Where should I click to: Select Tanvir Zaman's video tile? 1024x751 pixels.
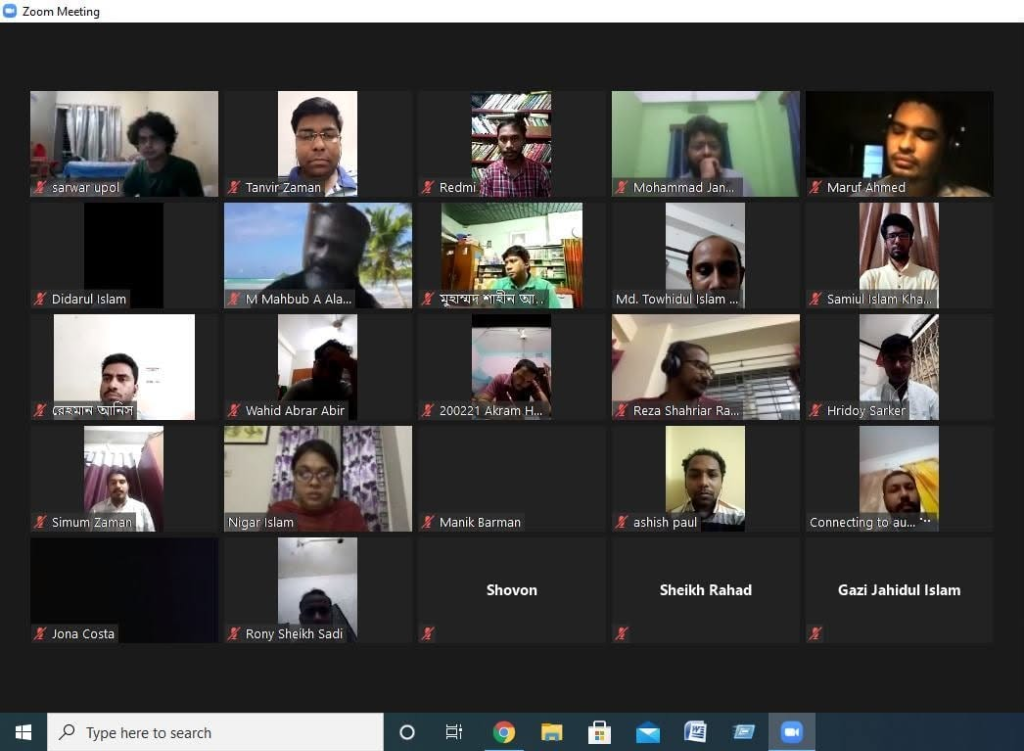coord(318,144)
